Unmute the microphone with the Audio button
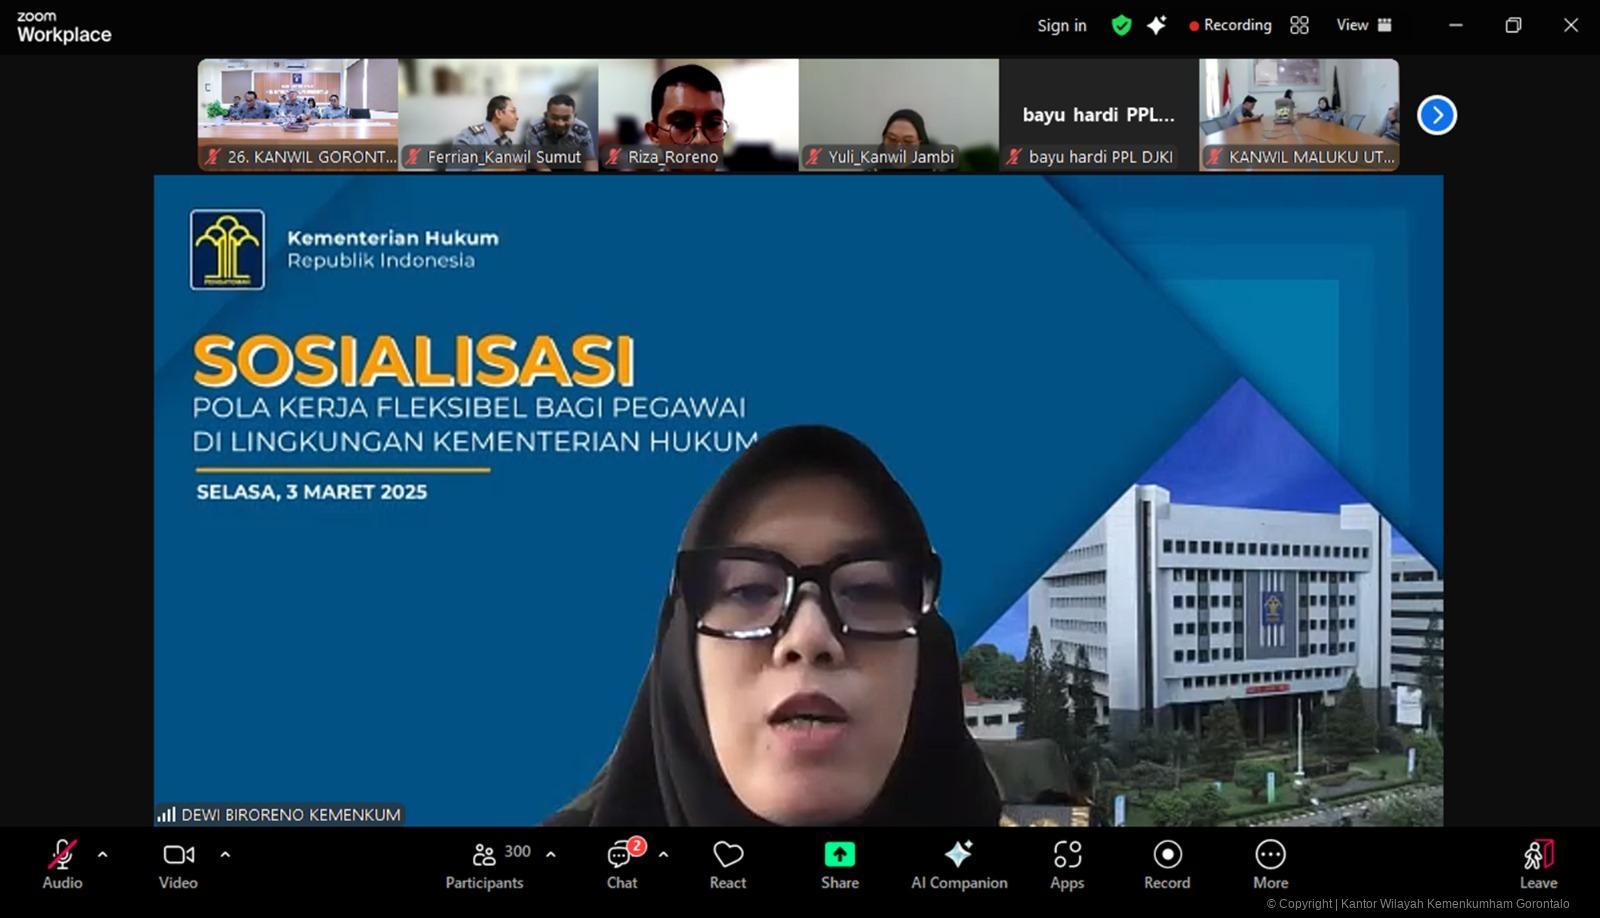Viewport: 1600px width, 918px height. [62, 864]
